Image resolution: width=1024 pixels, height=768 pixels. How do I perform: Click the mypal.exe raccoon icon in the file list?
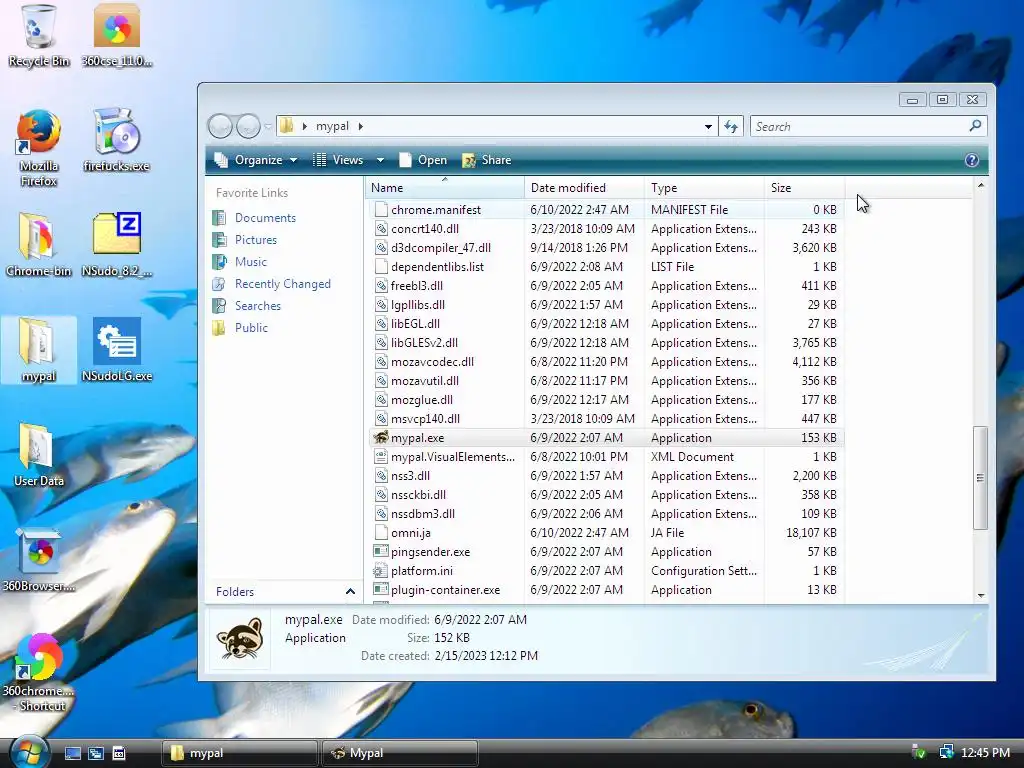[x=381, y=438]
